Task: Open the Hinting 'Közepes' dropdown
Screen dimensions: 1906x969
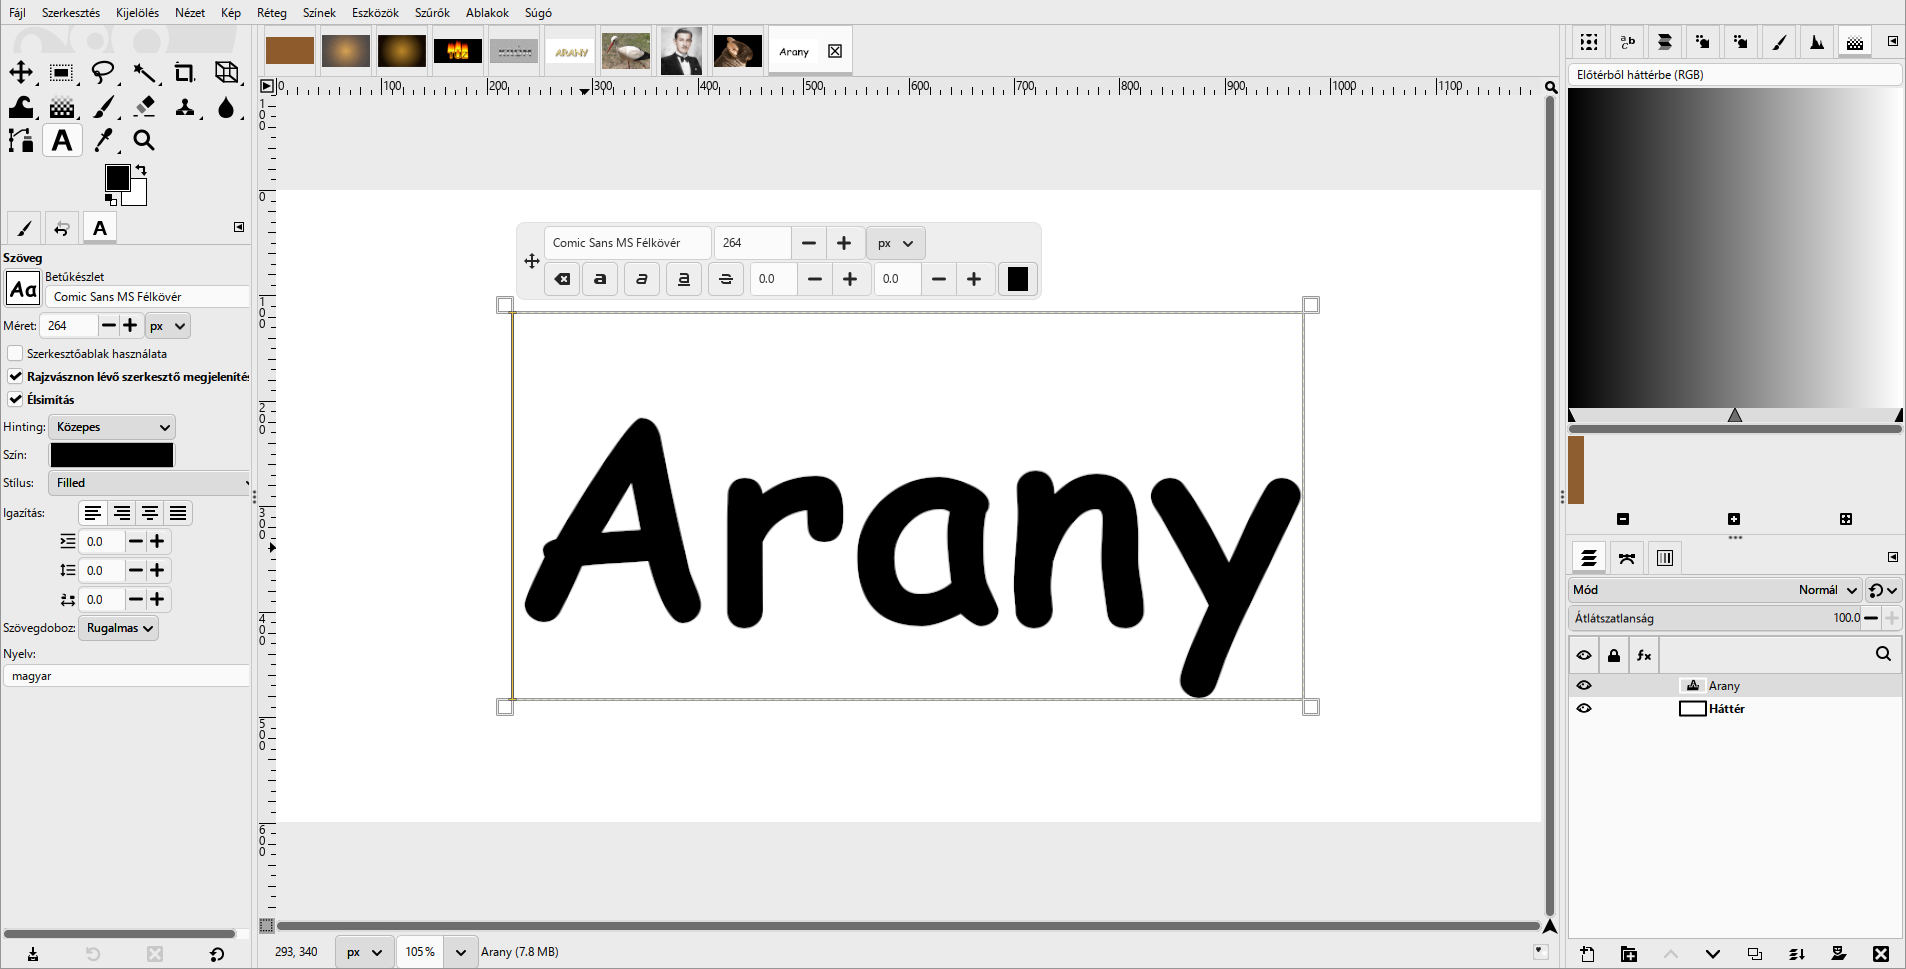Action: point(112,427)
